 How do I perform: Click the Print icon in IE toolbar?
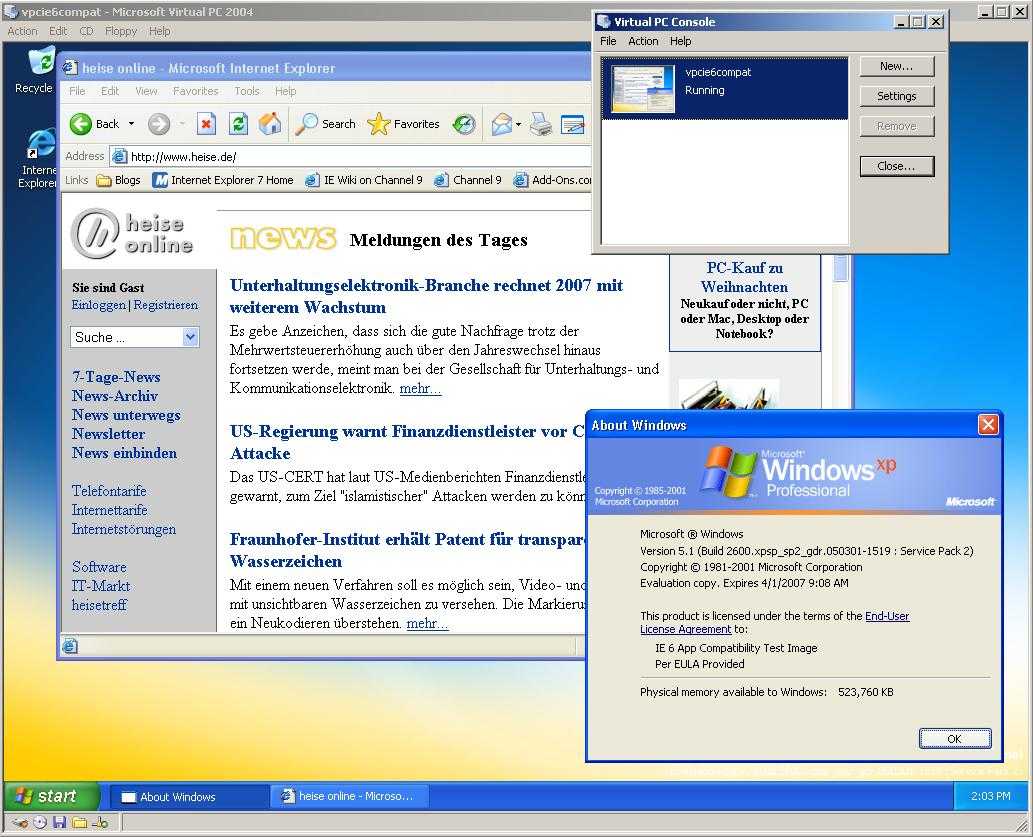[541, 124]
